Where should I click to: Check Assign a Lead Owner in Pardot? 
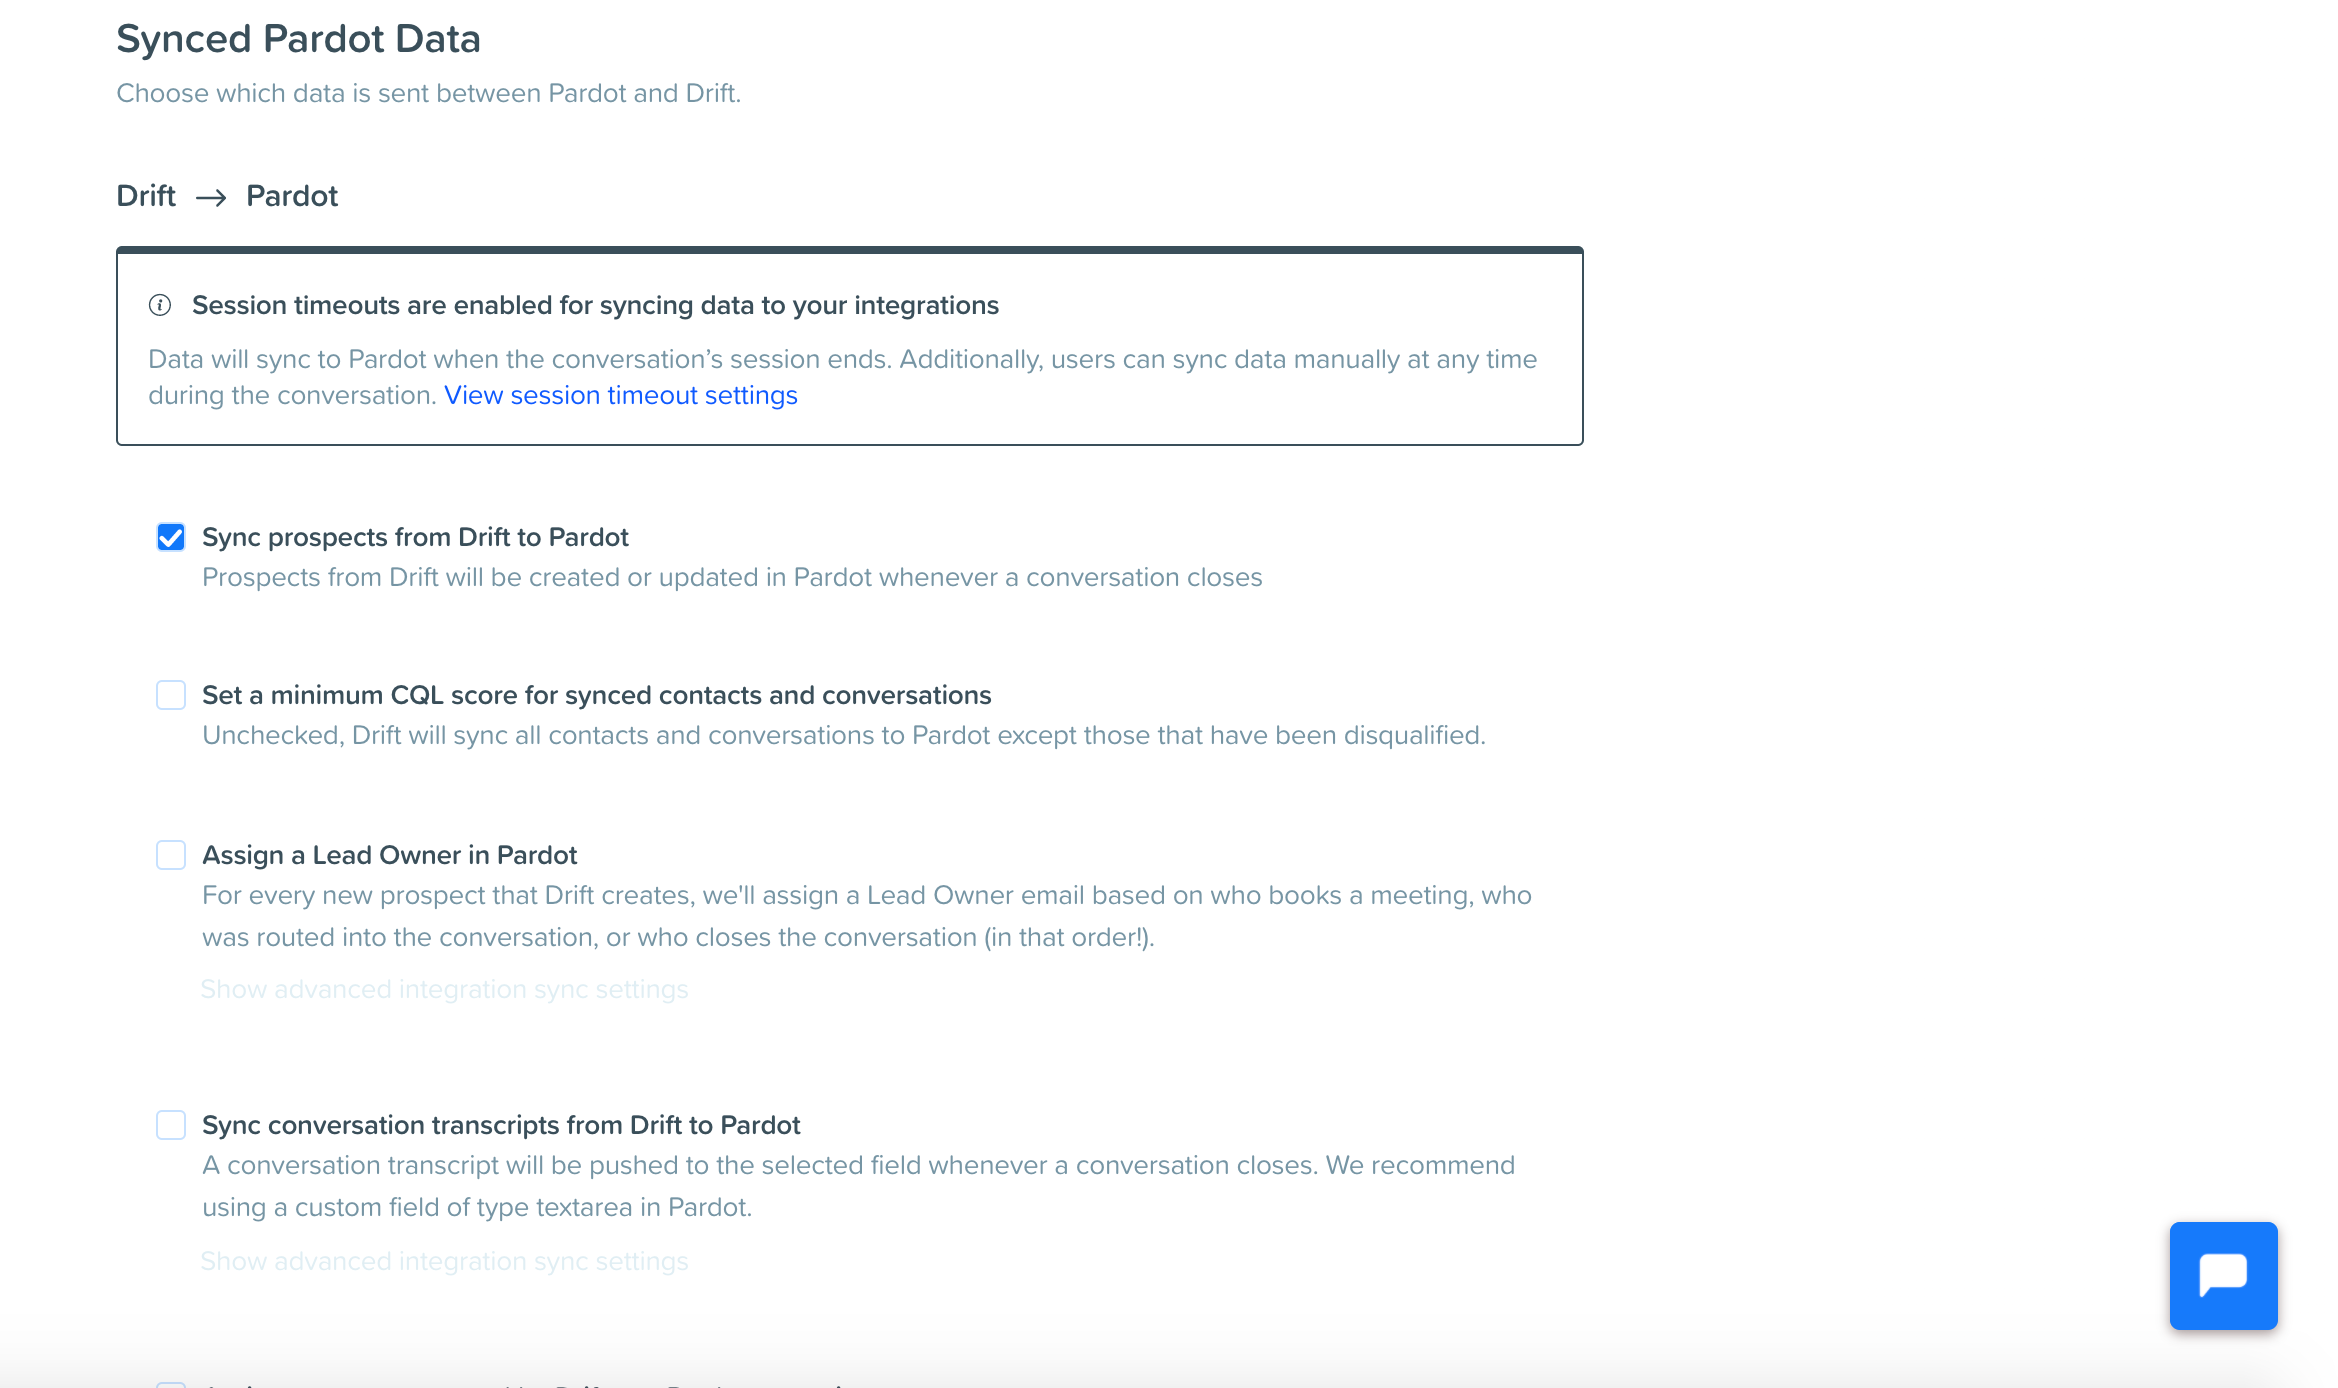tap(171, 855)
